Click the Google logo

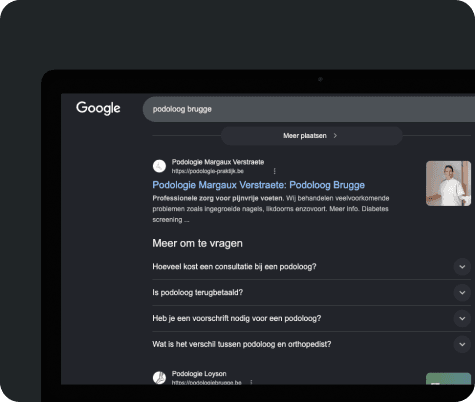[x=98, y=108]
